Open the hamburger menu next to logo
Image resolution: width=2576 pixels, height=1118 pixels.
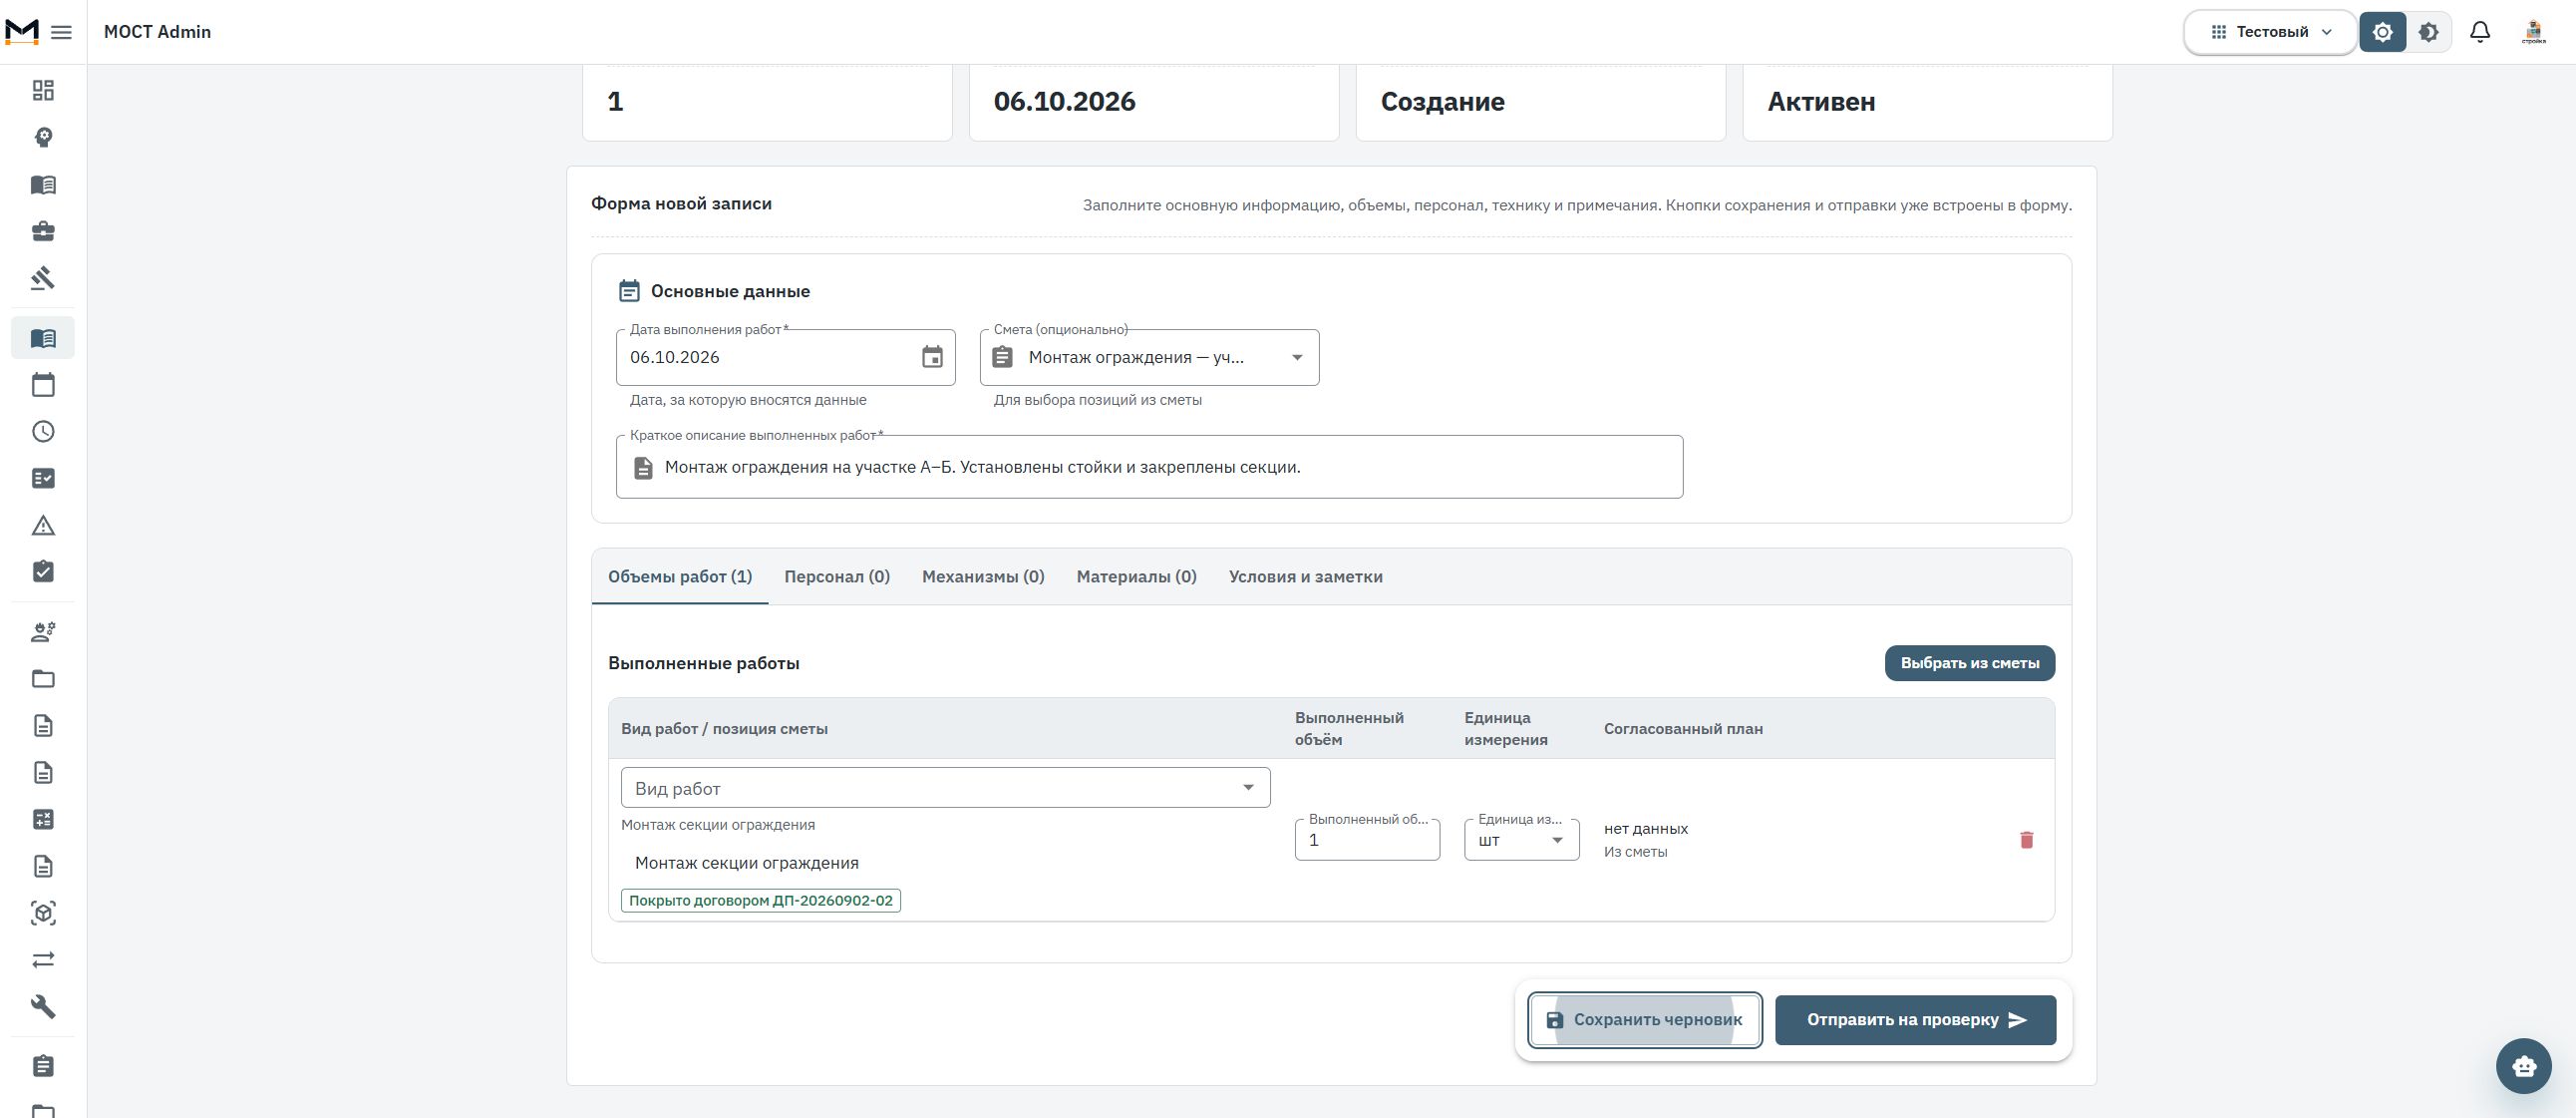tap(61, 32)
